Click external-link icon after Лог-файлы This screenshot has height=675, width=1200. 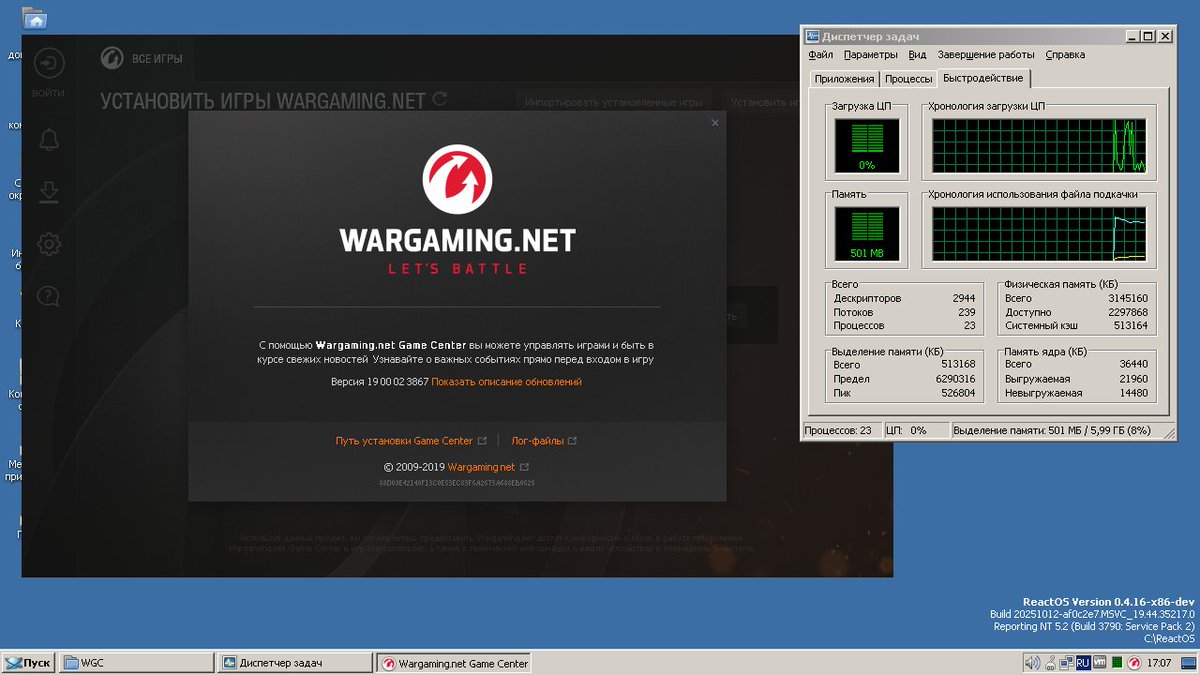coord(572,440)
